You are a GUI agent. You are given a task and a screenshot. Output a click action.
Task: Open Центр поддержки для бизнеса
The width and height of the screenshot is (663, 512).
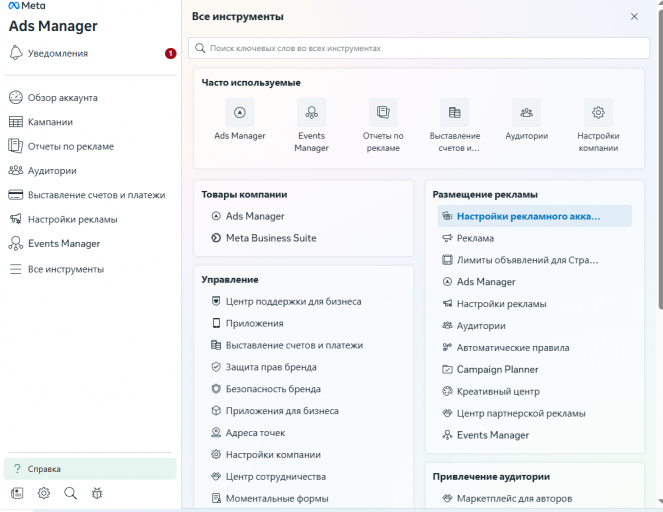pyautogui.click(x=293, y=301)
